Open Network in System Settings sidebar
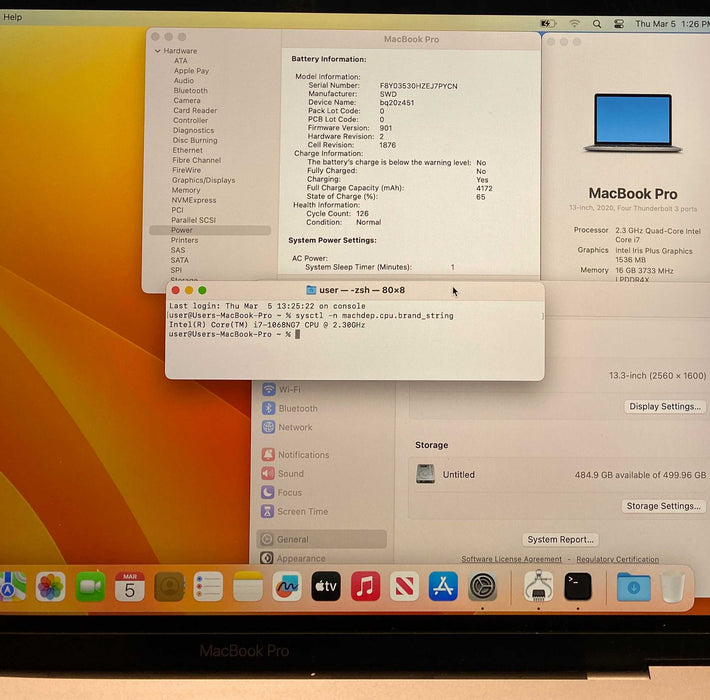Viewport: 710px width, 700px height. (x=287, y=427)
